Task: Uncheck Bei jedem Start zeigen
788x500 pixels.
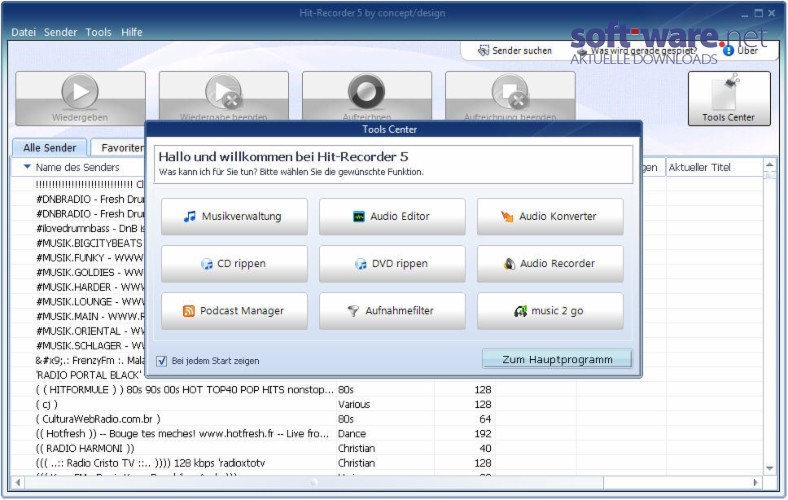Action: pos(161,361)
